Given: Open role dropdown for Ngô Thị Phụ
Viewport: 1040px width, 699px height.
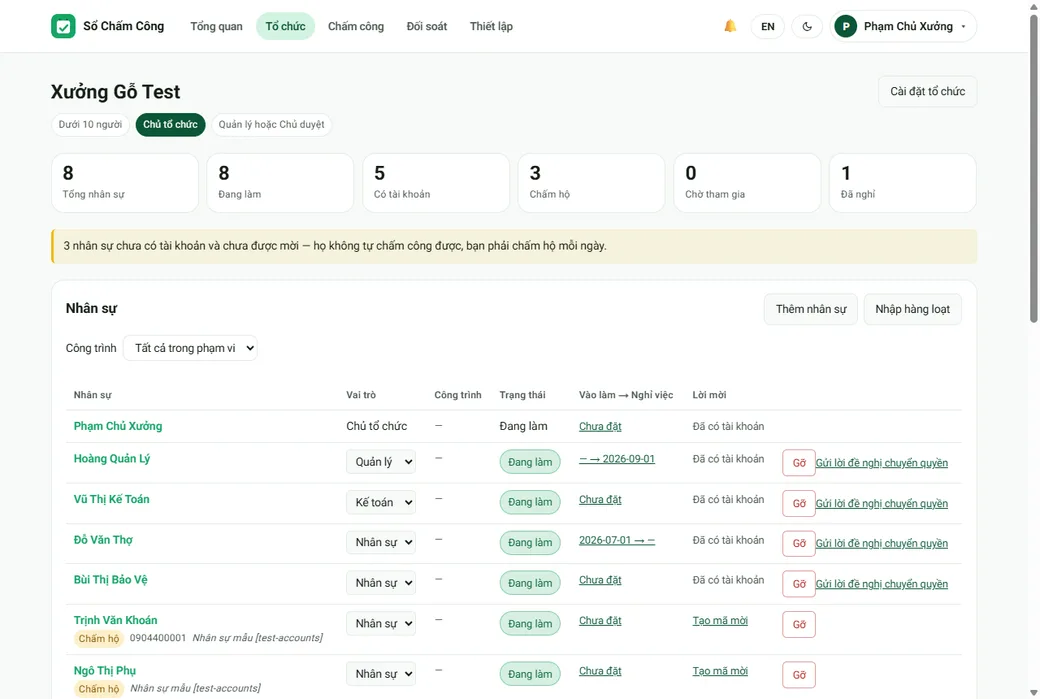Looking at the screenshot, I should click(381, 674).
